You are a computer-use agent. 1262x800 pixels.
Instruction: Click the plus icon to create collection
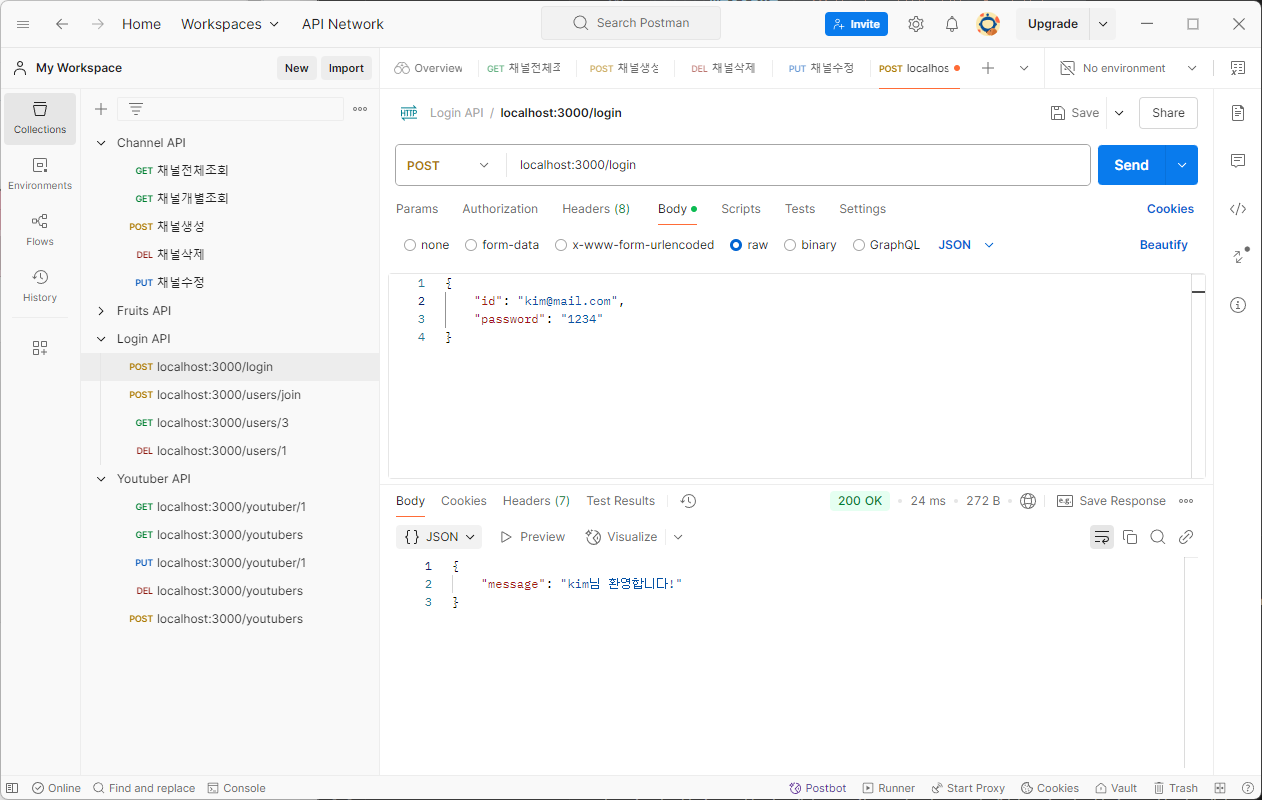click(101, 109)
